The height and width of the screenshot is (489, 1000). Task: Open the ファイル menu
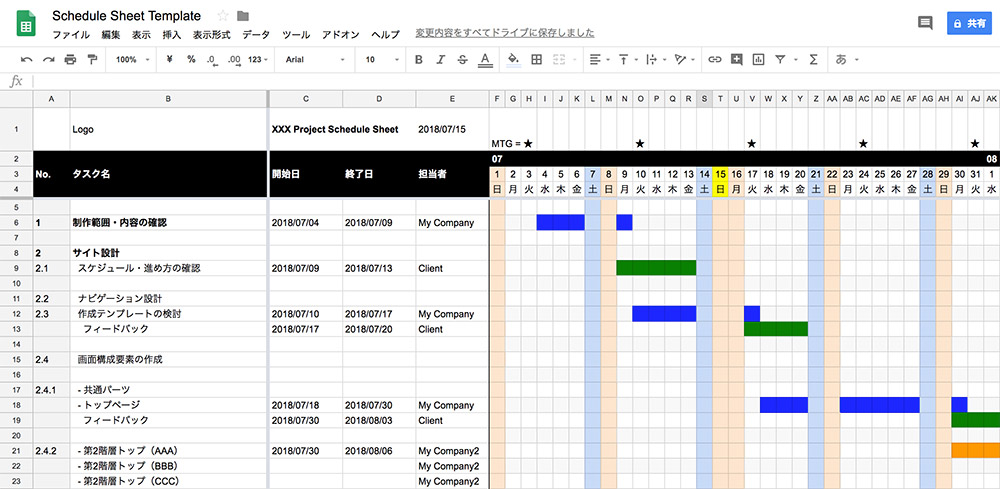pyautogui.click(x=70, y=34)
